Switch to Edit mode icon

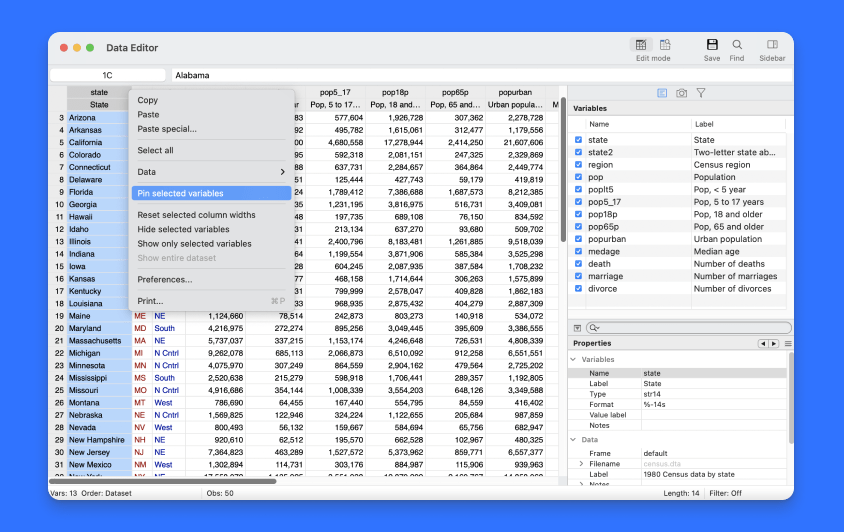coord(641,45)
